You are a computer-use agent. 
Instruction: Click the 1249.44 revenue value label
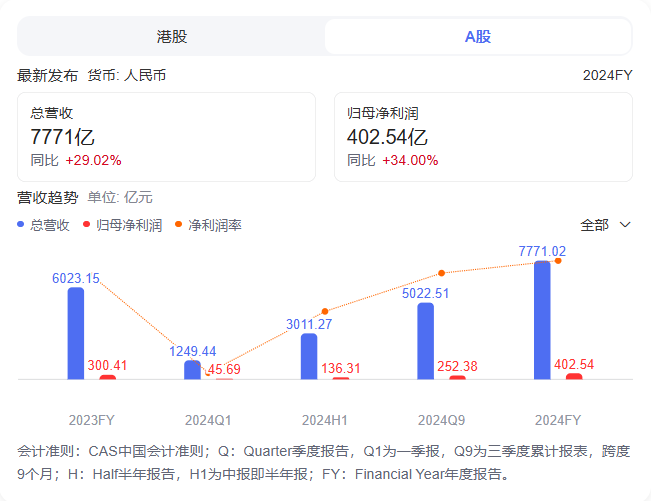(192, 352)
